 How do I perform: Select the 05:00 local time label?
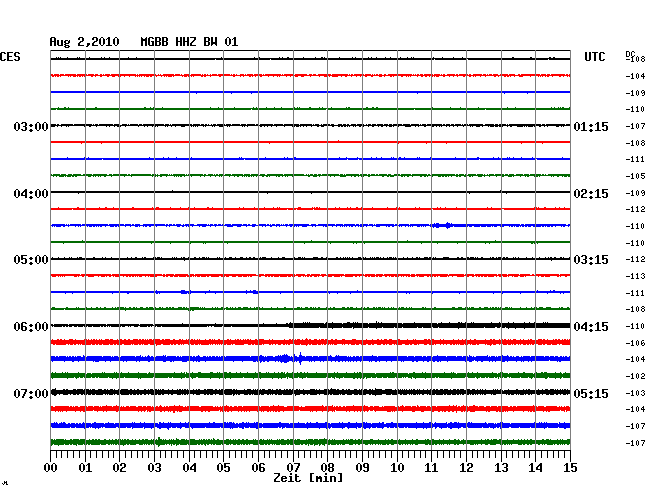(x=31, y=260)
